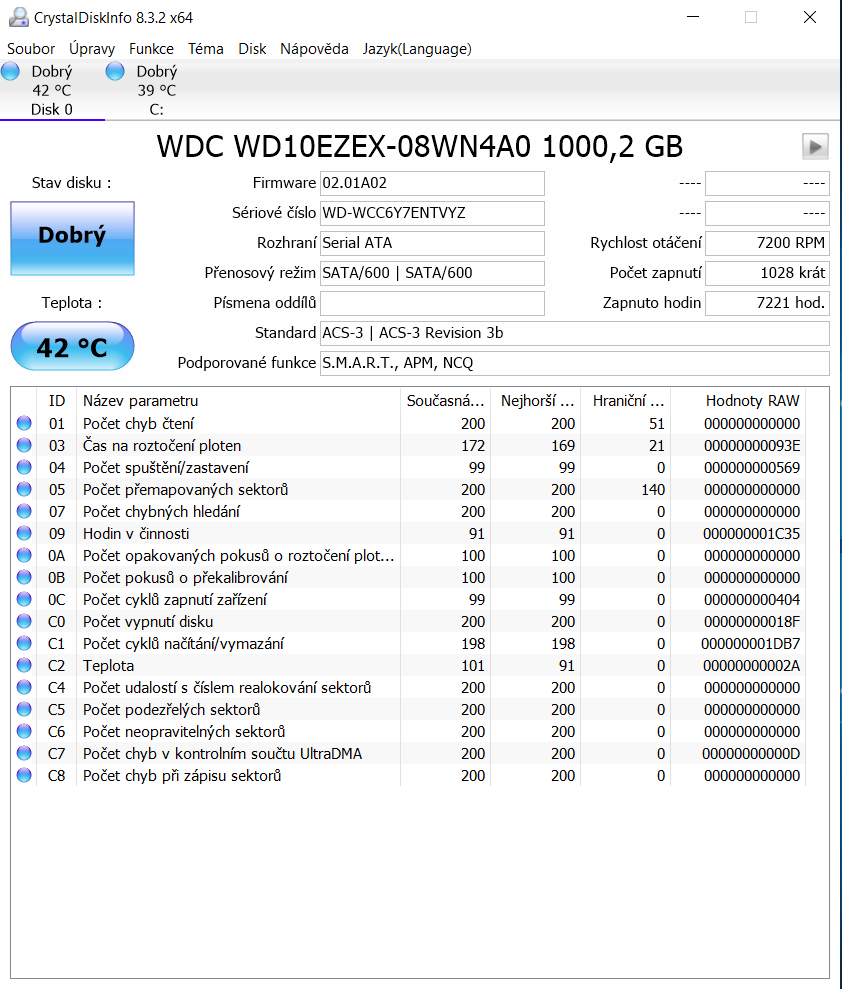The height and width of the screenshot is (989, 842).
Task: Close the CrystalDiskInfo window
Action: pos(810,17)
